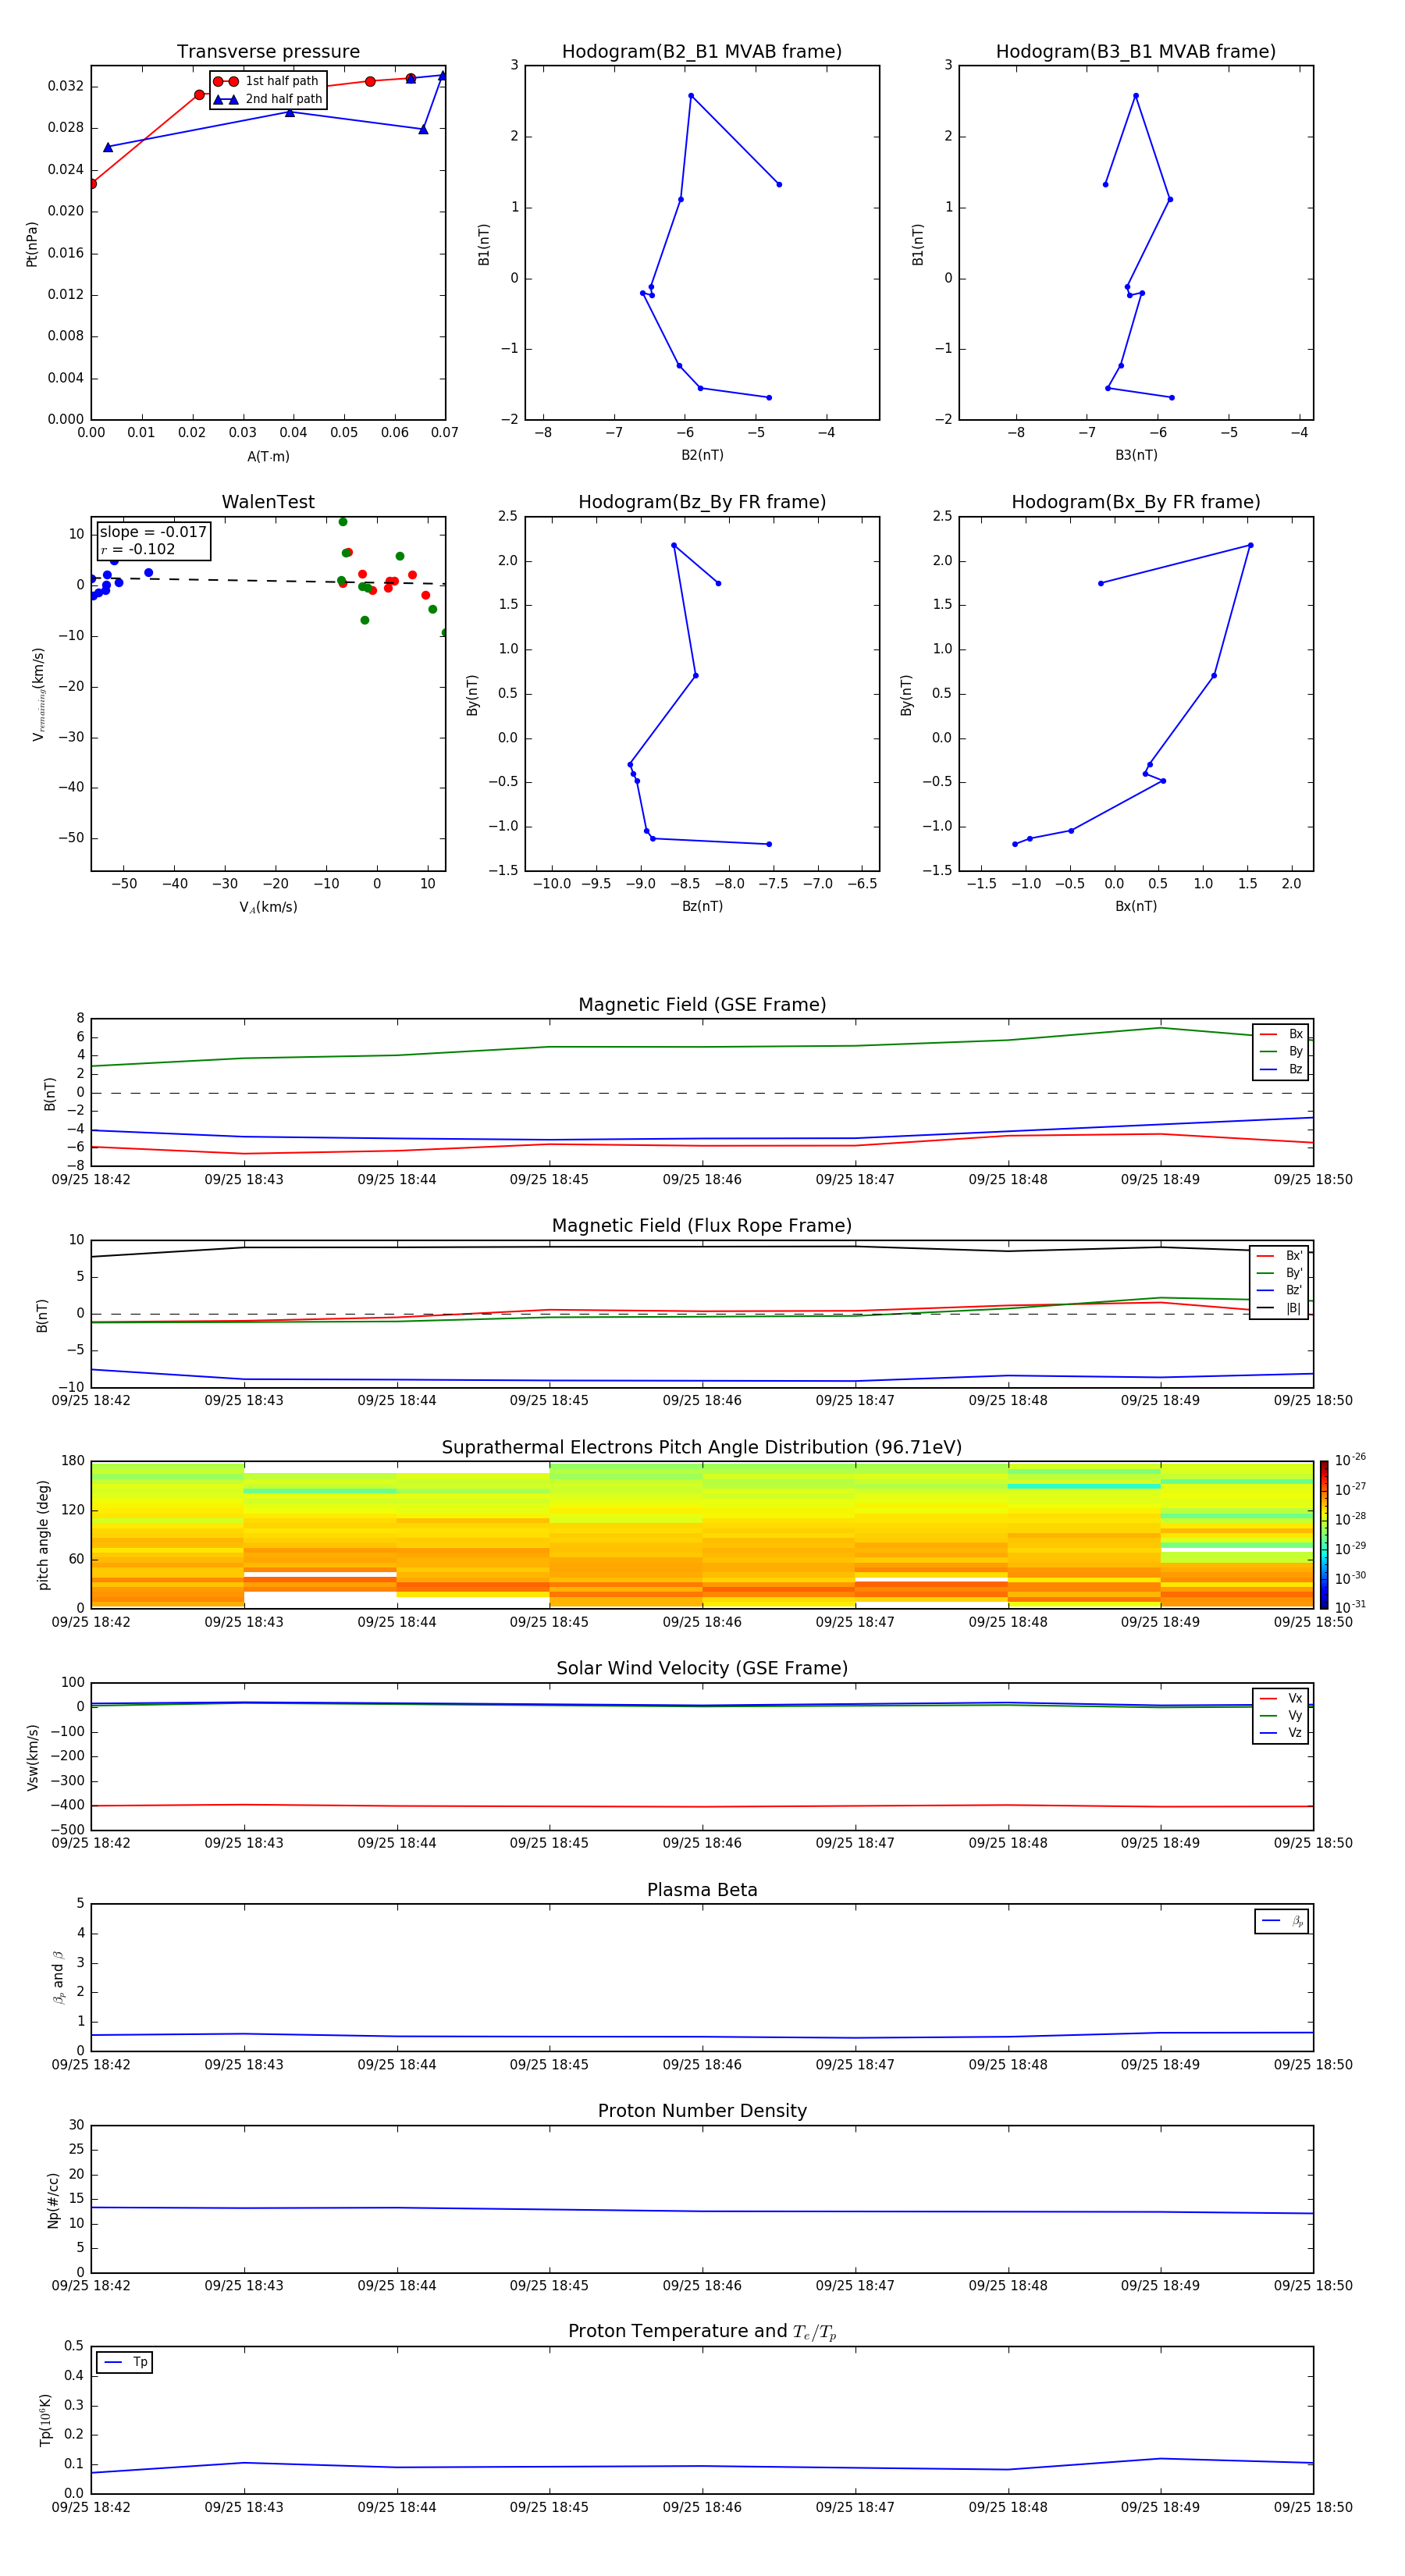This screenshot has width=1405, height=2576.
Task: Click the "Magnetic Field (Flux Rope Frame)" title
Action: (702, 1225)
